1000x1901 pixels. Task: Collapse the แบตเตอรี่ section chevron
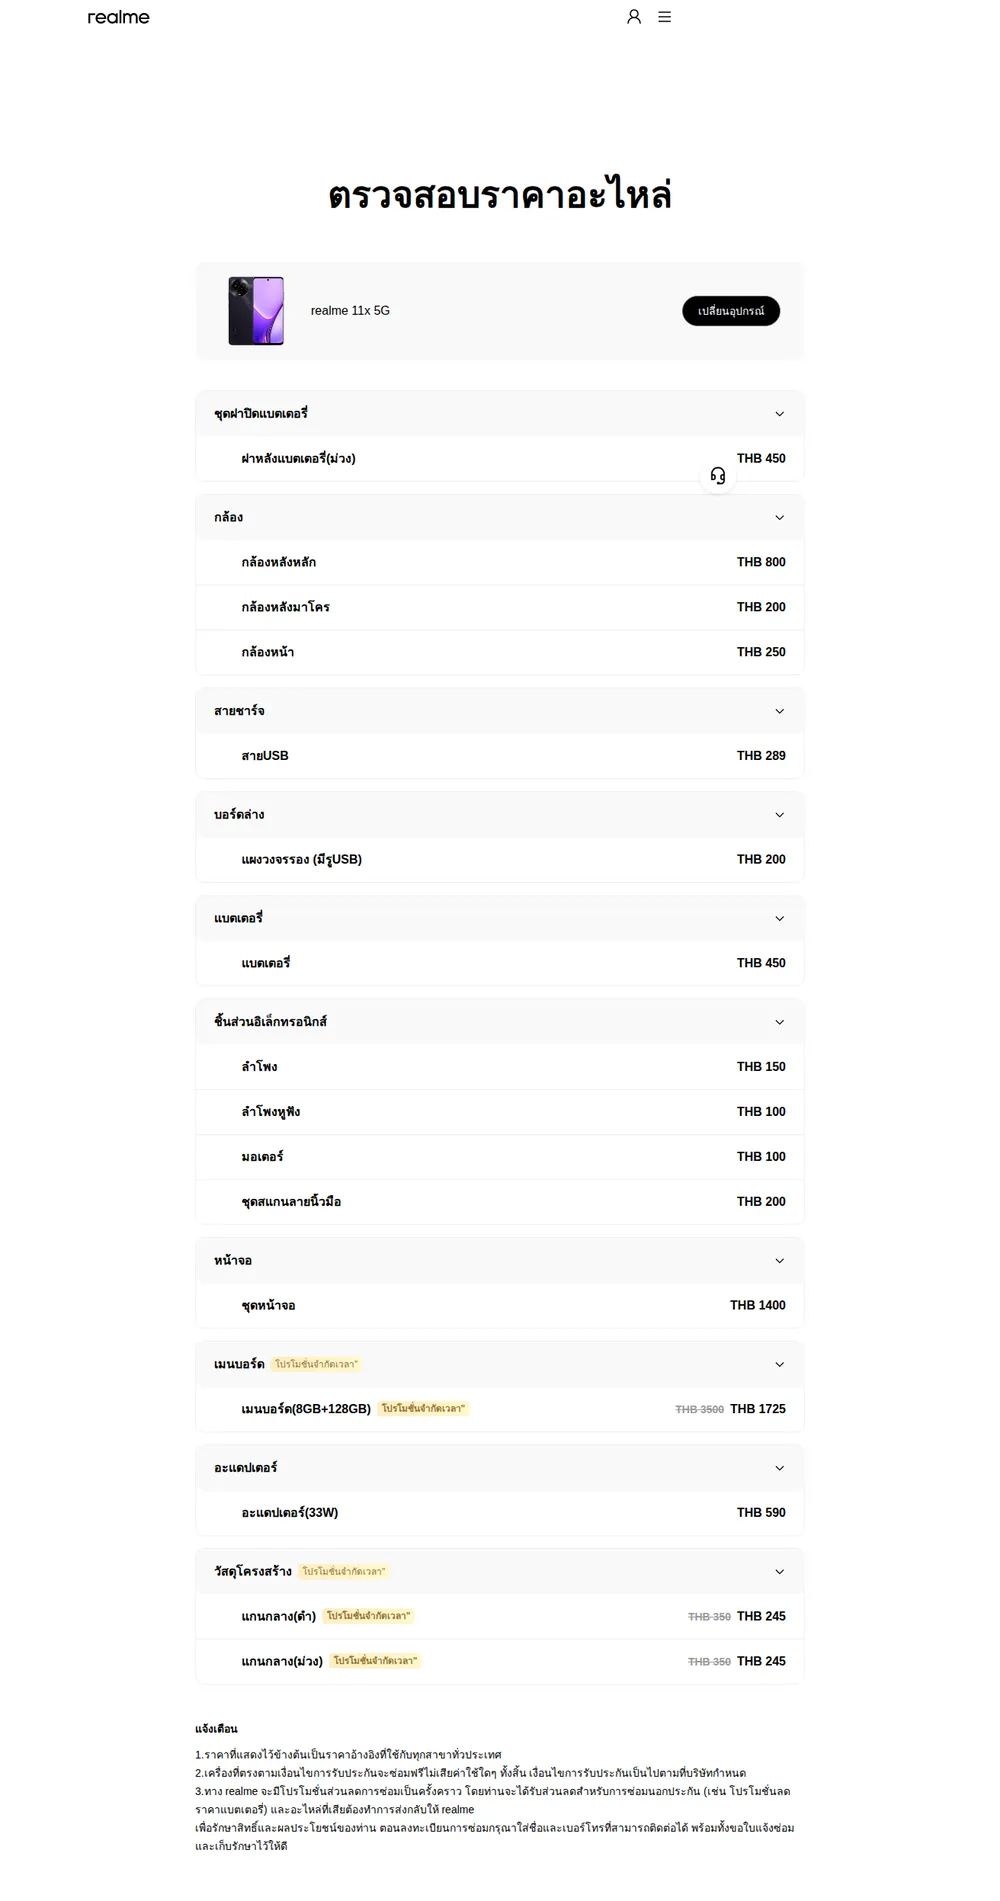click(x=780, y=919)
